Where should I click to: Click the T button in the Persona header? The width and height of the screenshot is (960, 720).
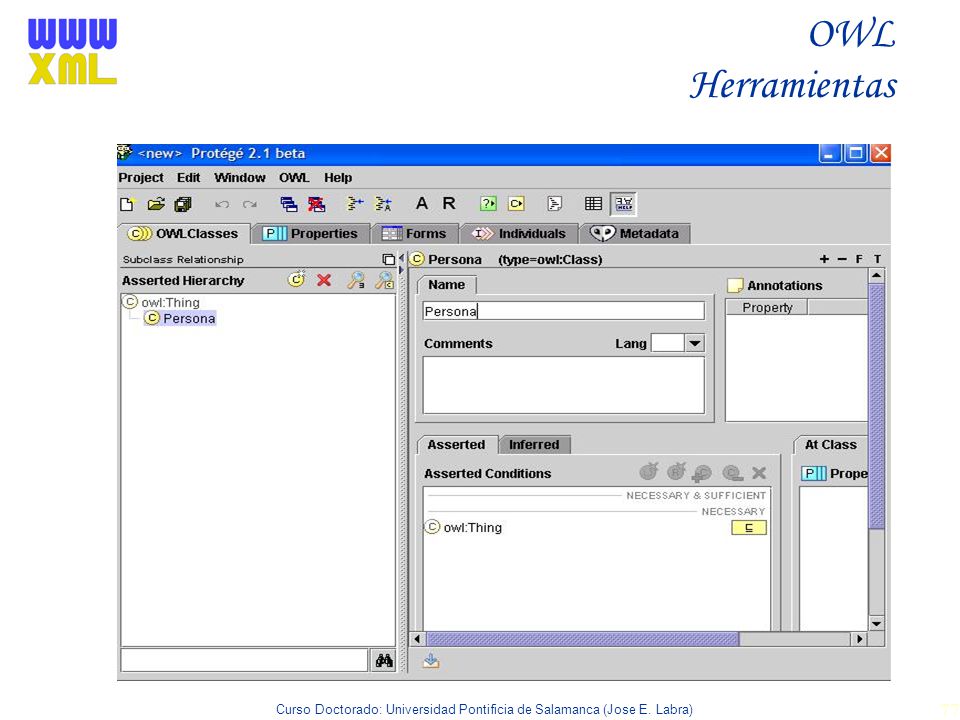point(877,260)
